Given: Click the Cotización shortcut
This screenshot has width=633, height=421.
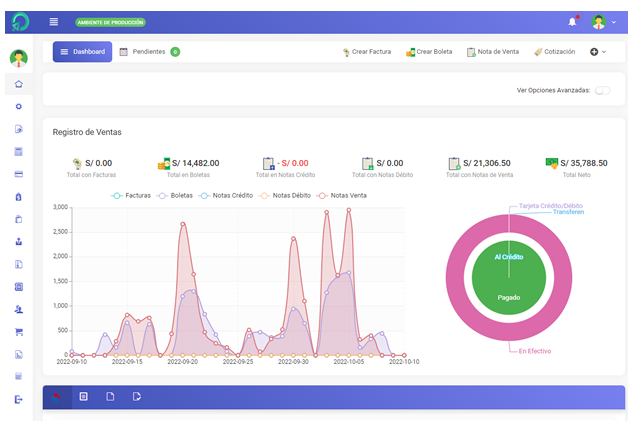Looking at the screenshot, I should [x=554, y=51].
